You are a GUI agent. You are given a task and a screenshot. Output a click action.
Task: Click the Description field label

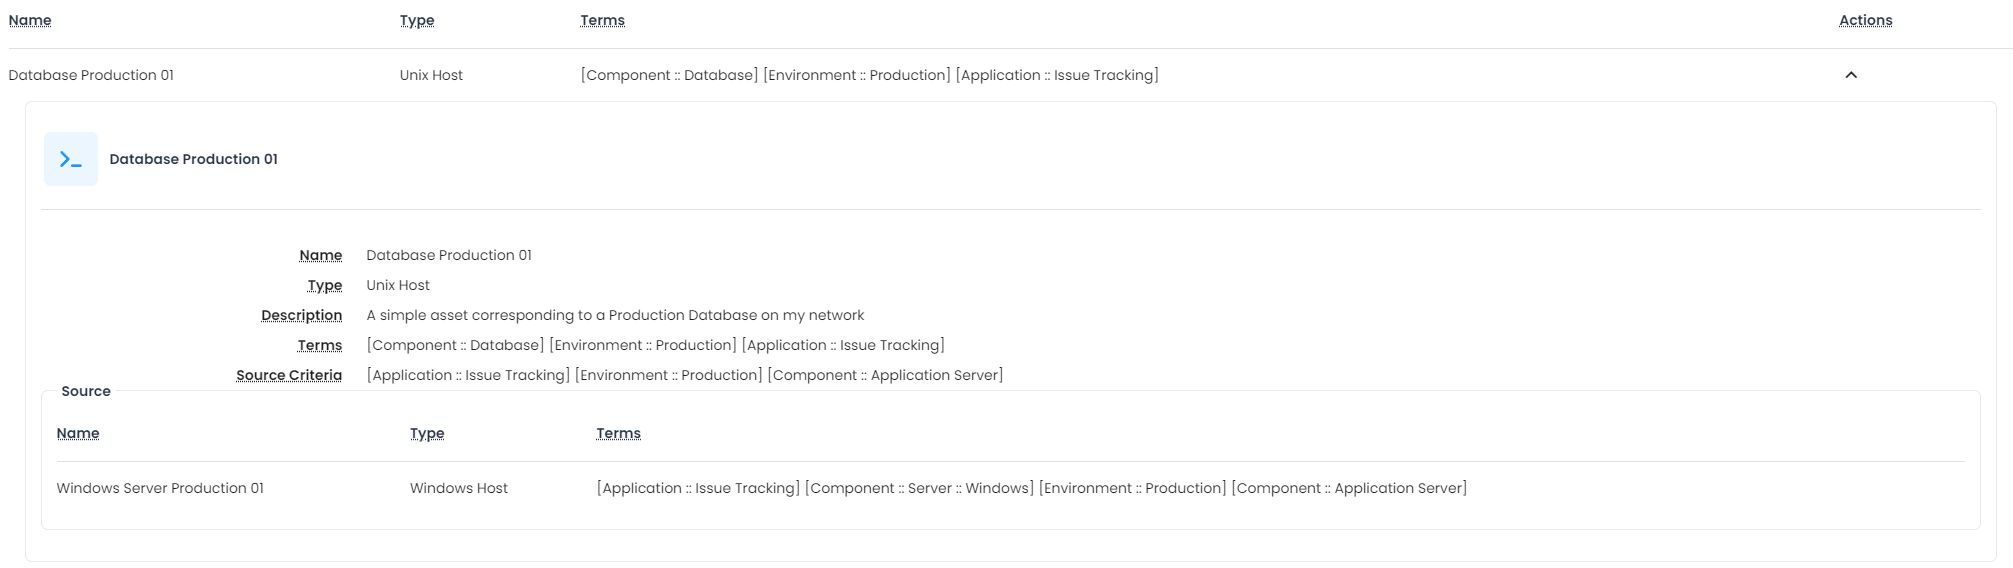[x=301, y=315]
